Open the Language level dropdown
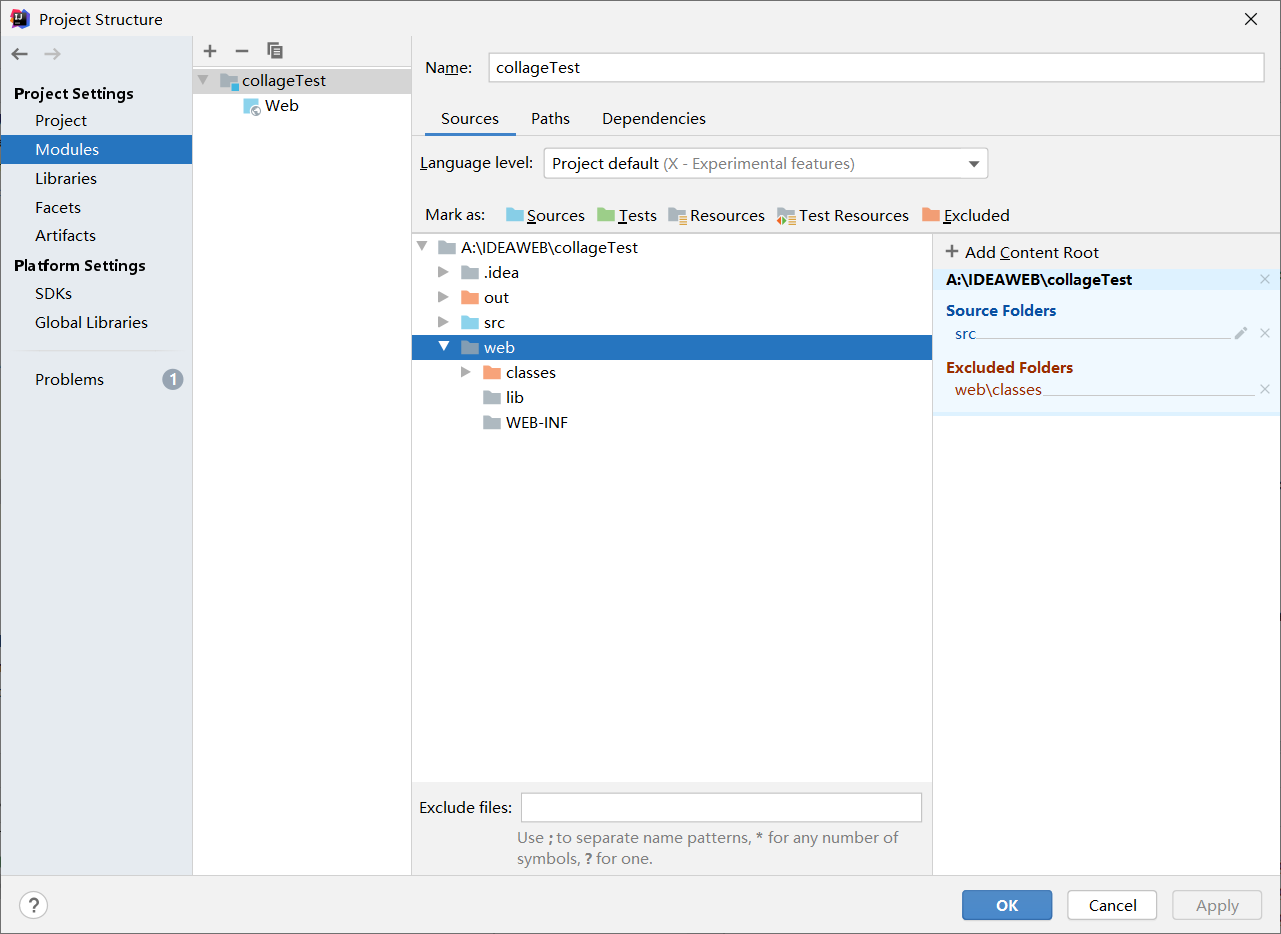 tap(766, 163)
